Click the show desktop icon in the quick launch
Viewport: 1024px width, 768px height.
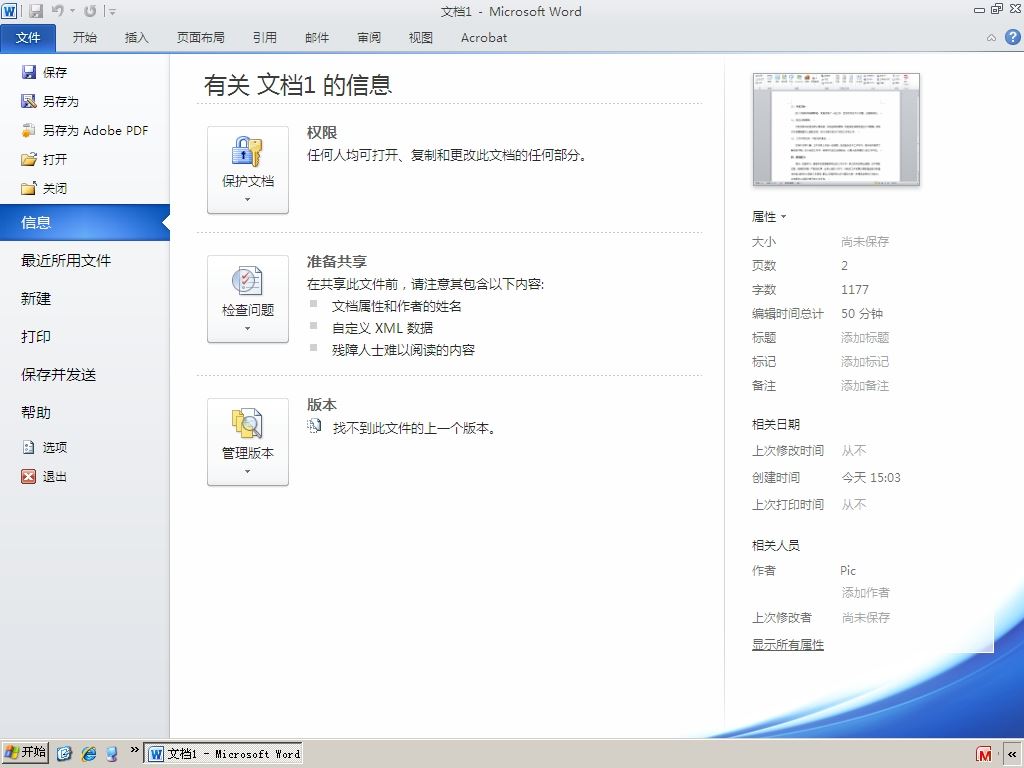112,754
